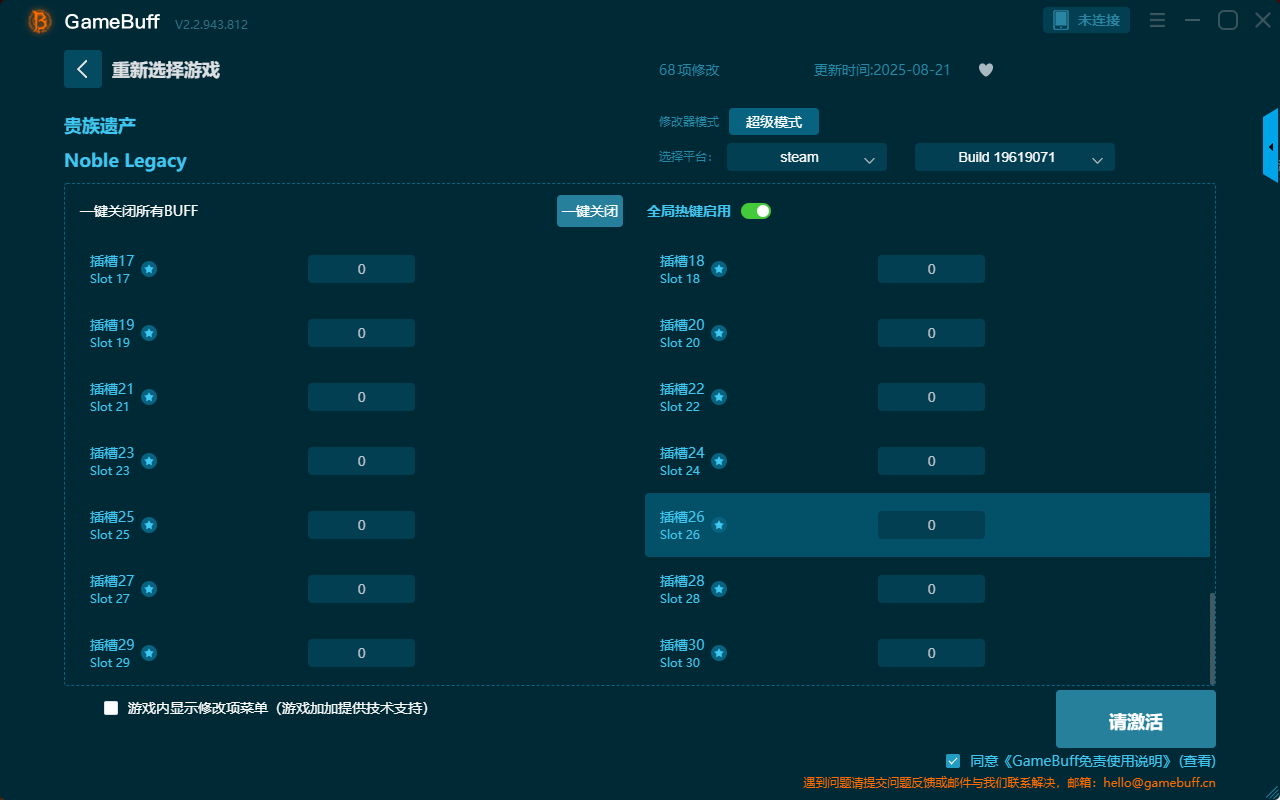Favorite Slot 22 with its star
The height and width of the screenshot is (800, 1280).
(x=719, y=397)
